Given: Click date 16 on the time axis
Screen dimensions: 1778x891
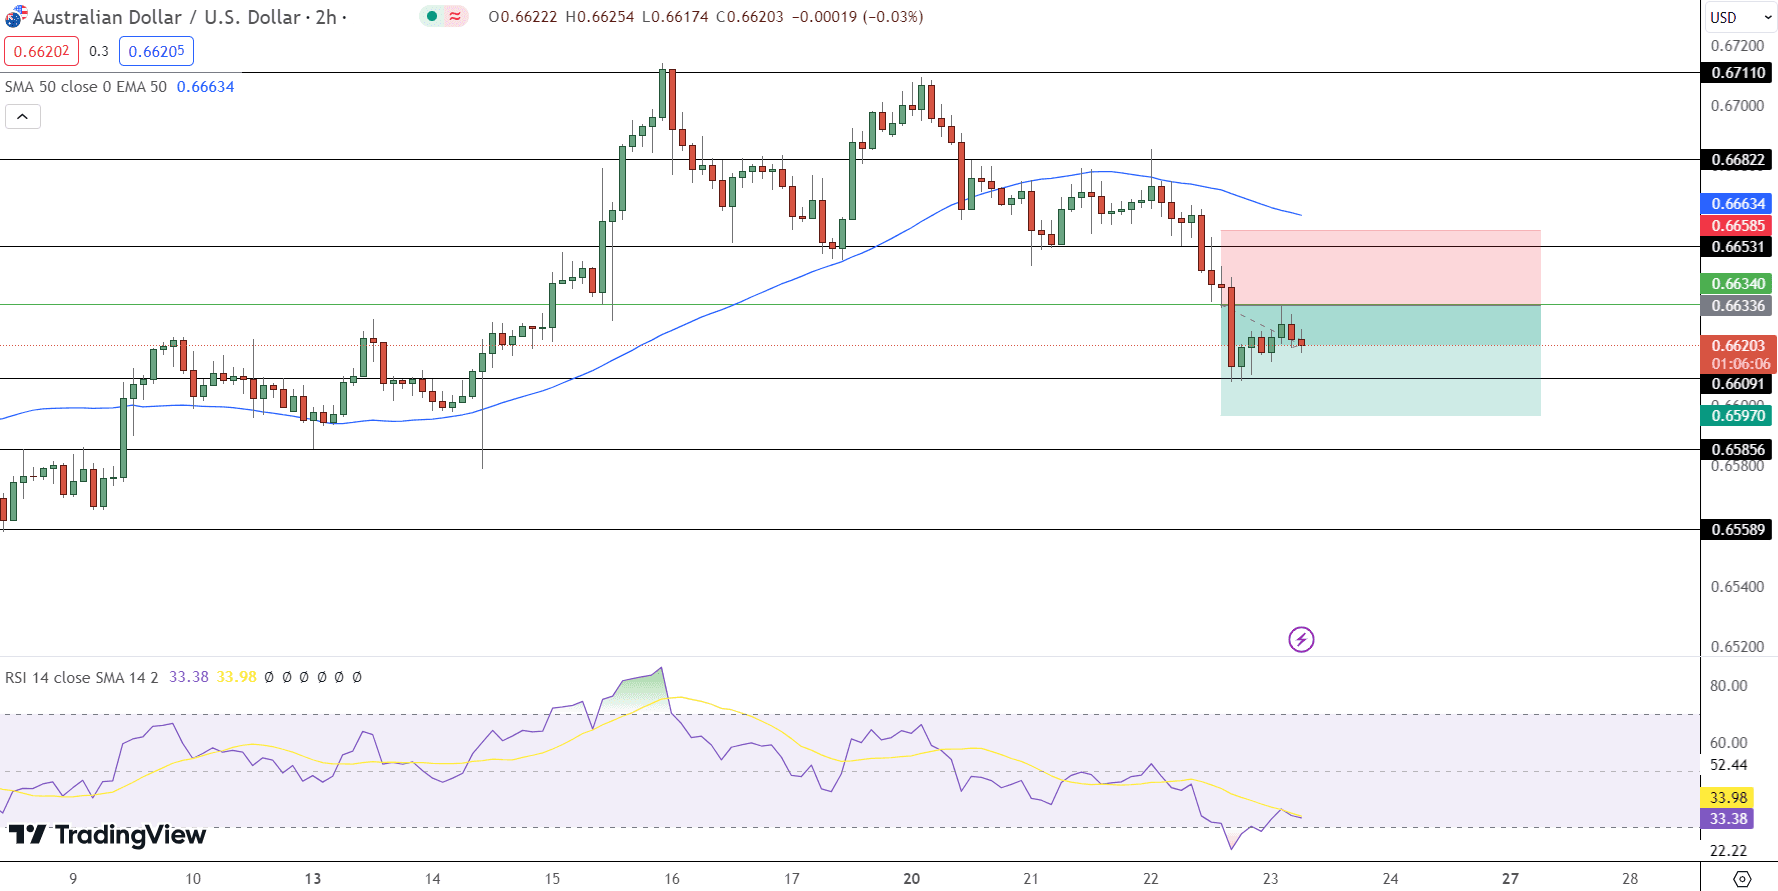Looking at the screenshot, I should point(672,879).
